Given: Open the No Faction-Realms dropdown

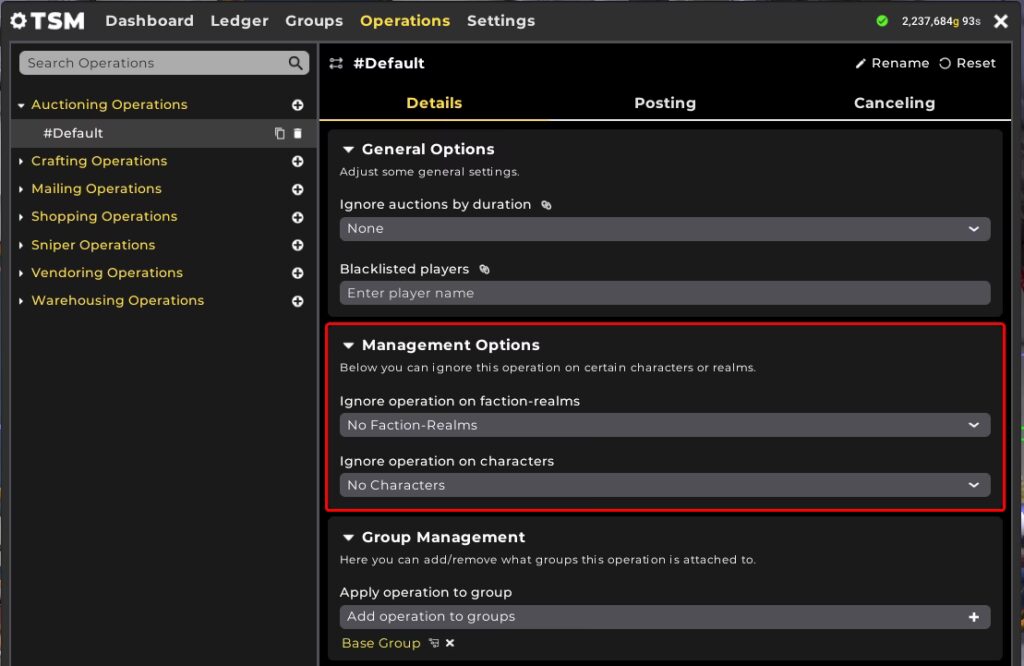Looking at the screenshot, I should (x=664, y=425).
